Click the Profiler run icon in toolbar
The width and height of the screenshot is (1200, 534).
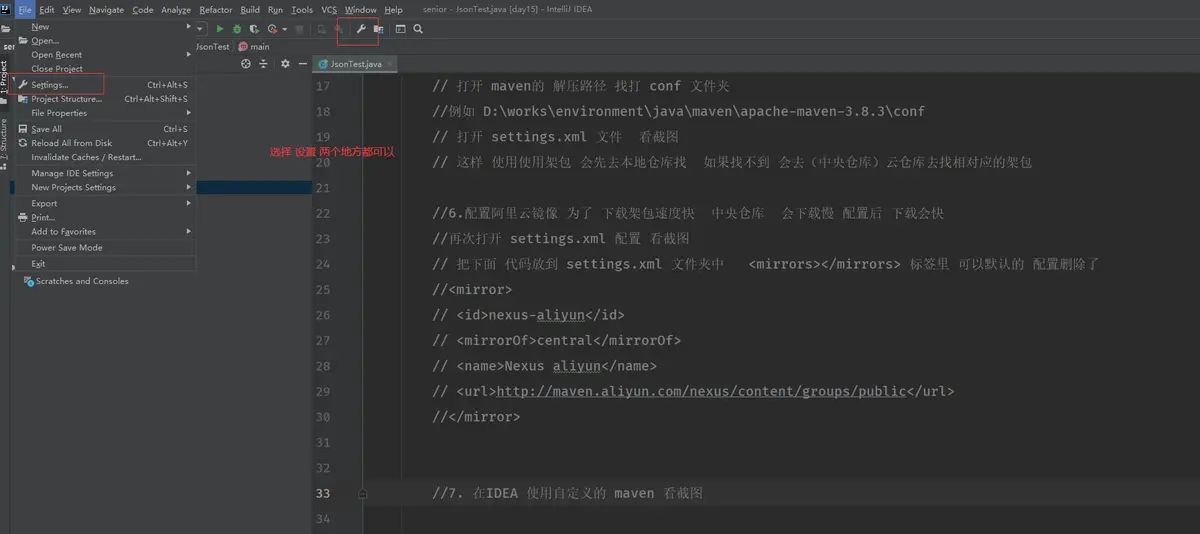pyautogui.click(x=272, y=29)
